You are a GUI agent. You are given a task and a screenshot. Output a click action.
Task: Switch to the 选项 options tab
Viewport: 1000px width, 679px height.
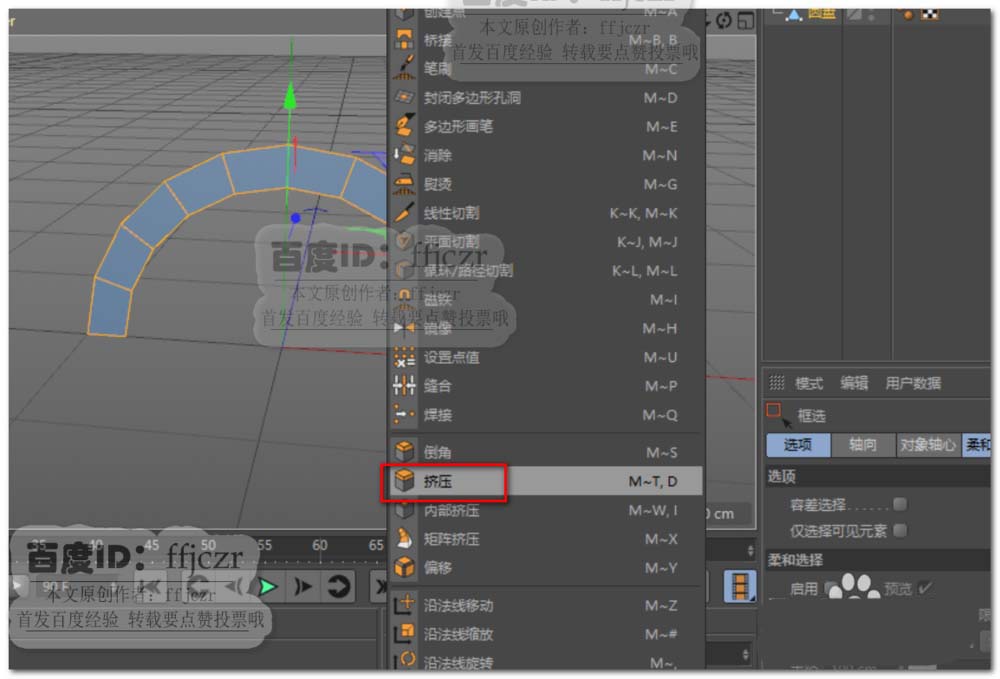pos(798,444)
